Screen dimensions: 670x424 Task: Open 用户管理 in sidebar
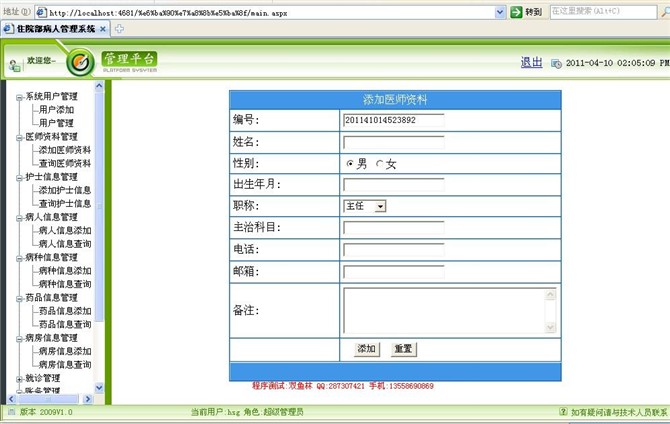56,123
